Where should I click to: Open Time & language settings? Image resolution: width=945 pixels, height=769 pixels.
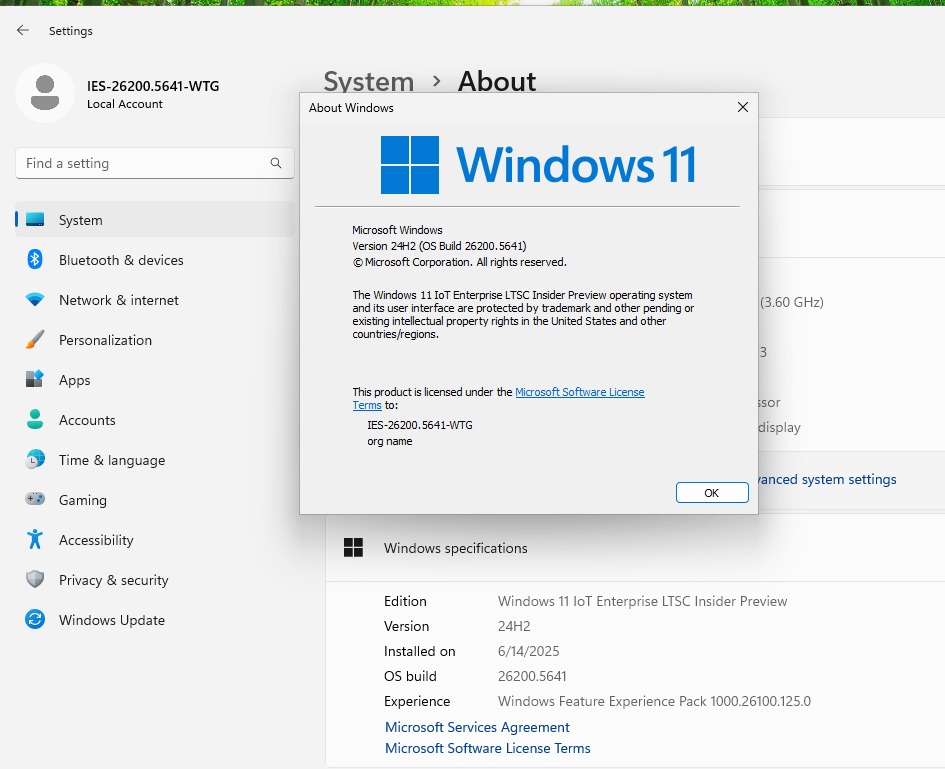click(x=155, y=460)
